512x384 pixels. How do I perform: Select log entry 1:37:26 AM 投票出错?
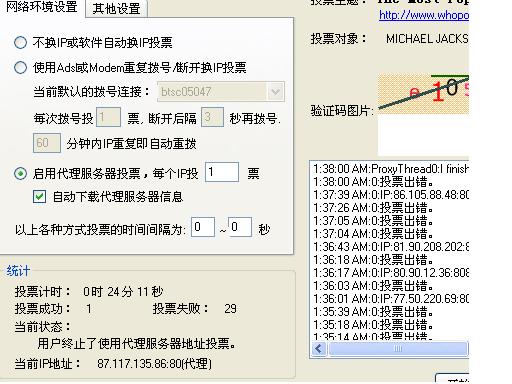373,208
